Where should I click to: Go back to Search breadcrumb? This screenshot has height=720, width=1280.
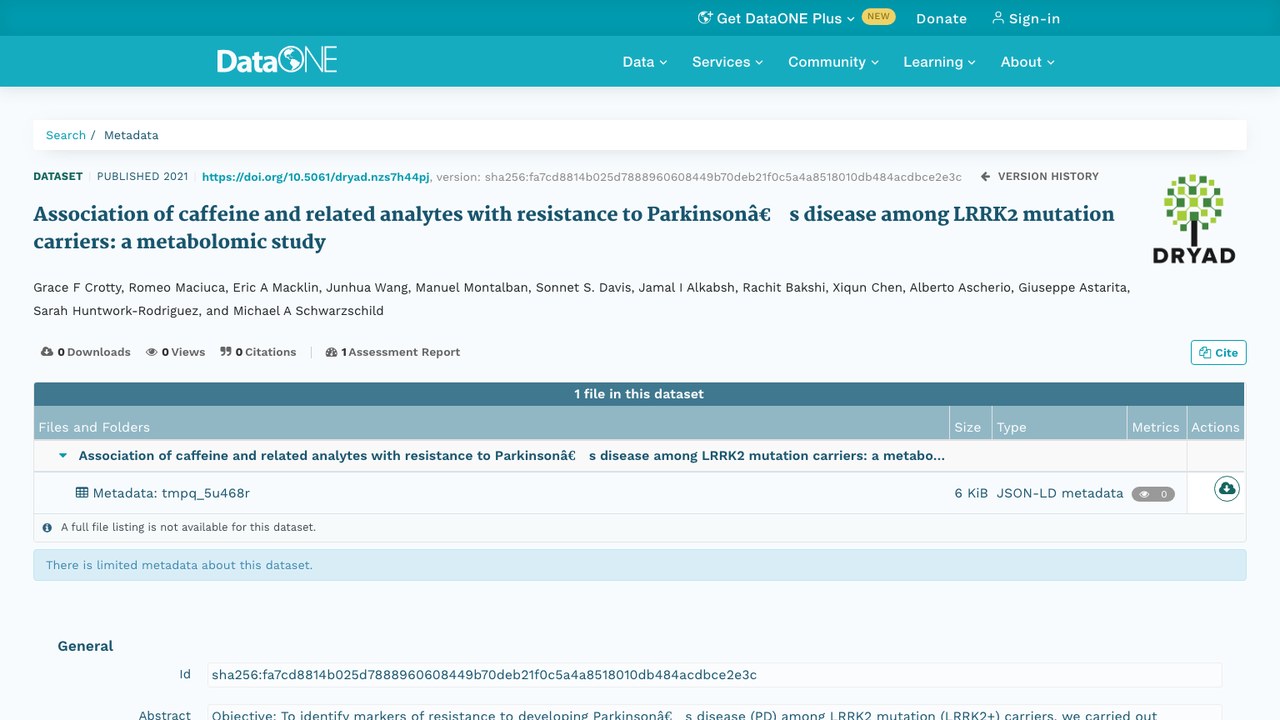point(66,135)
